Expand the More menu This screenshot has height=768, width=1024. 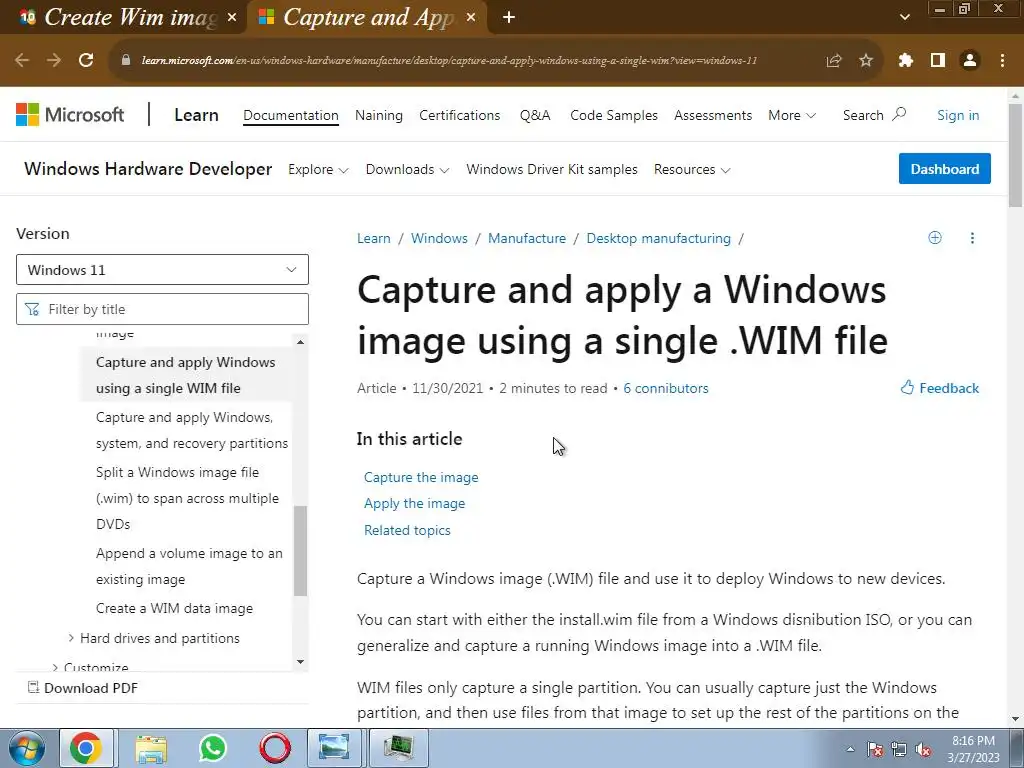click(792, 115)
